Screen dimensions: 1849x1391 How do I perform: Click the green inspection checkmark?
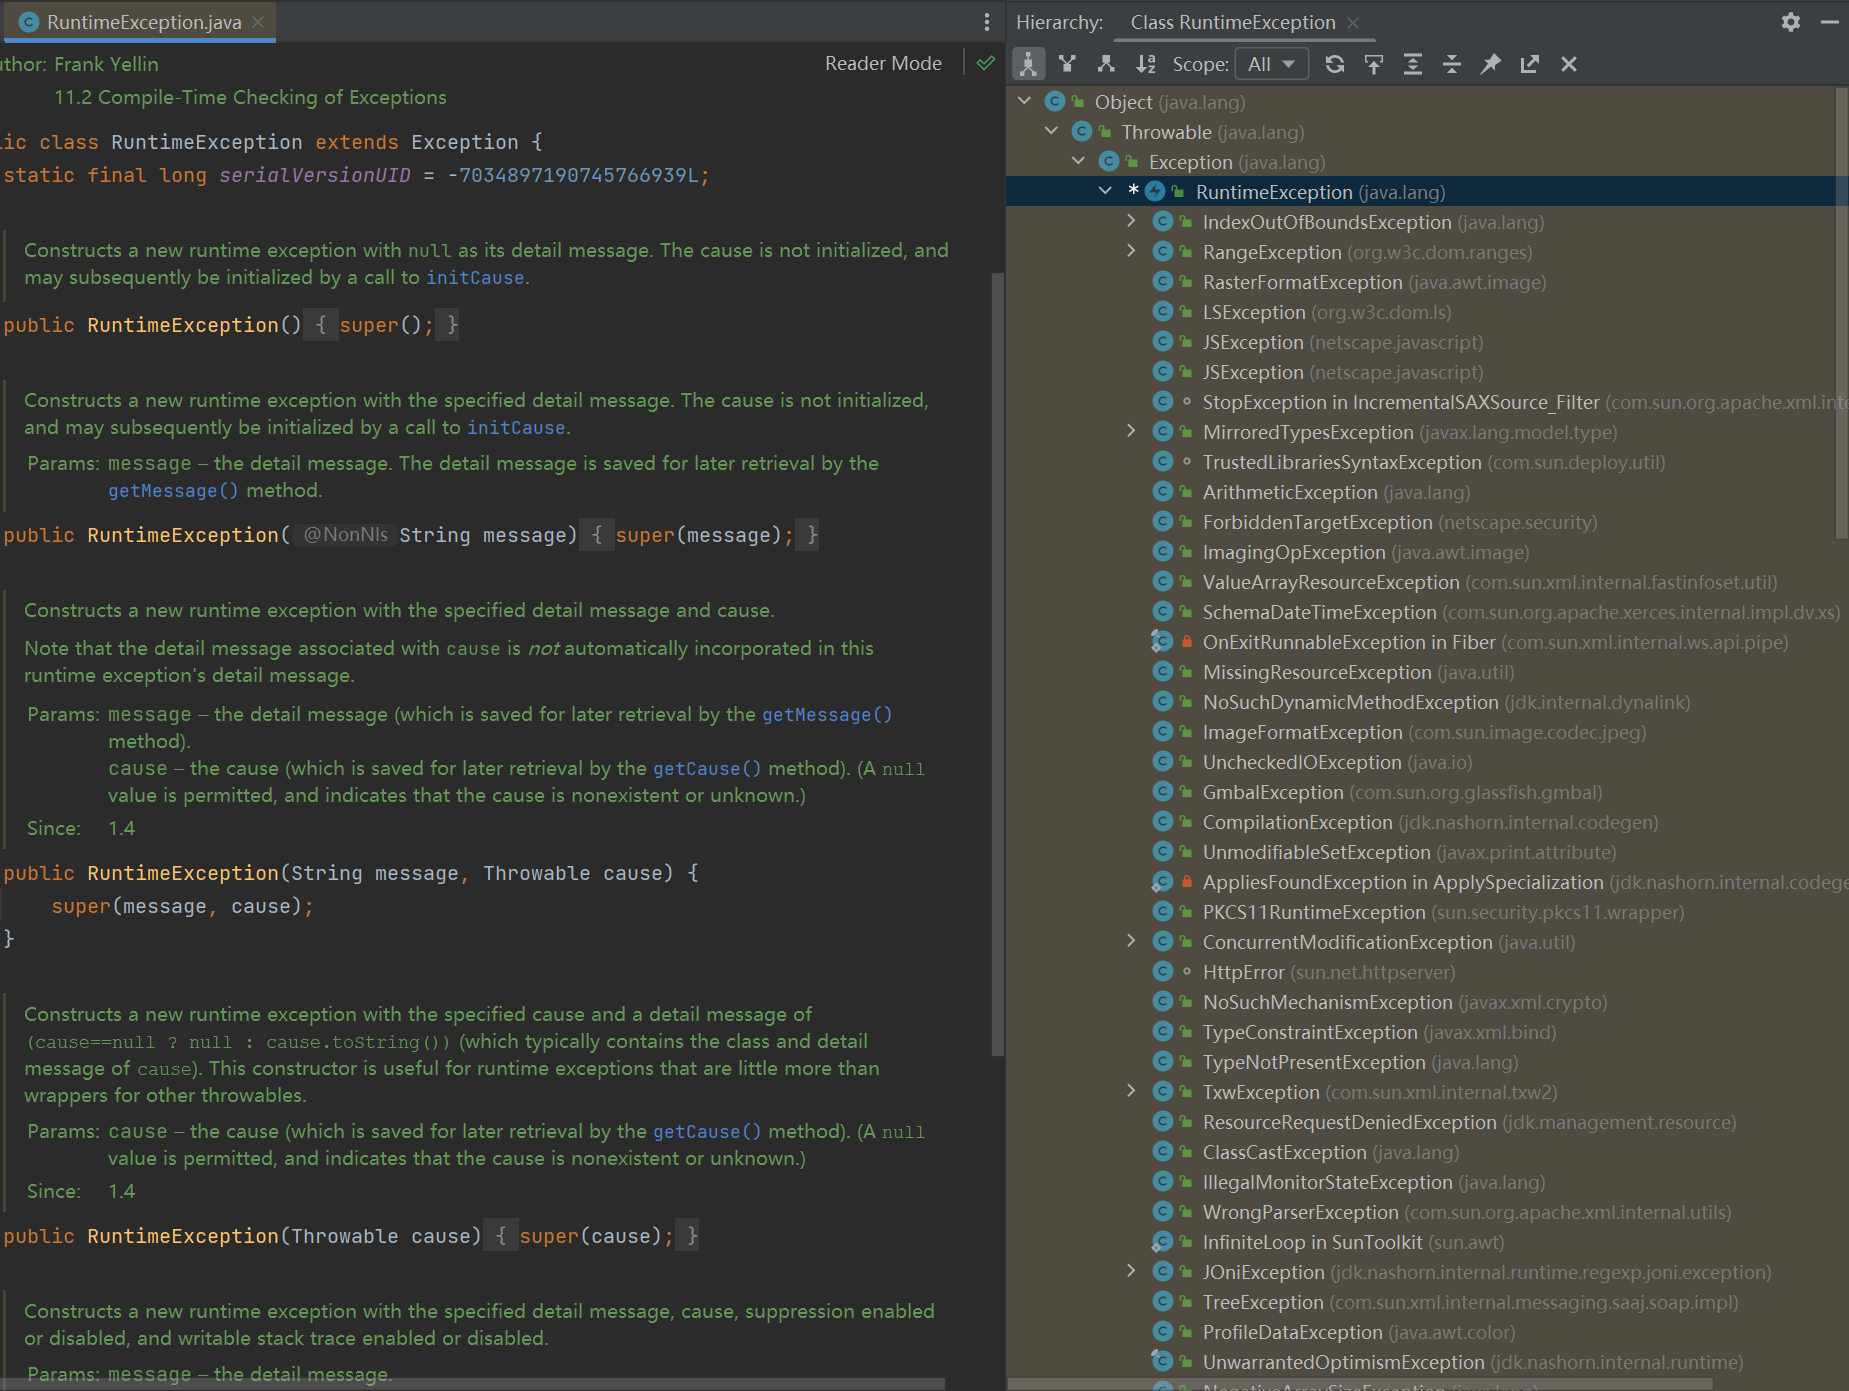tap(986, 63)
